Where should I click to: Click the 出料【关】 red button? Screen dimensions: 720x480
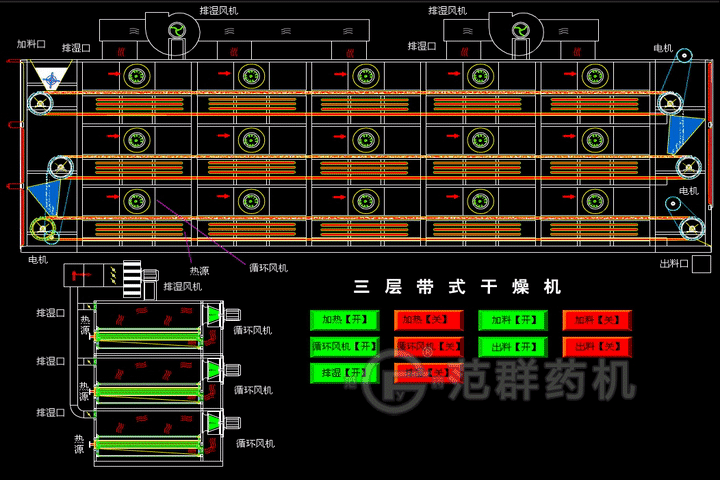coord(597,347)
